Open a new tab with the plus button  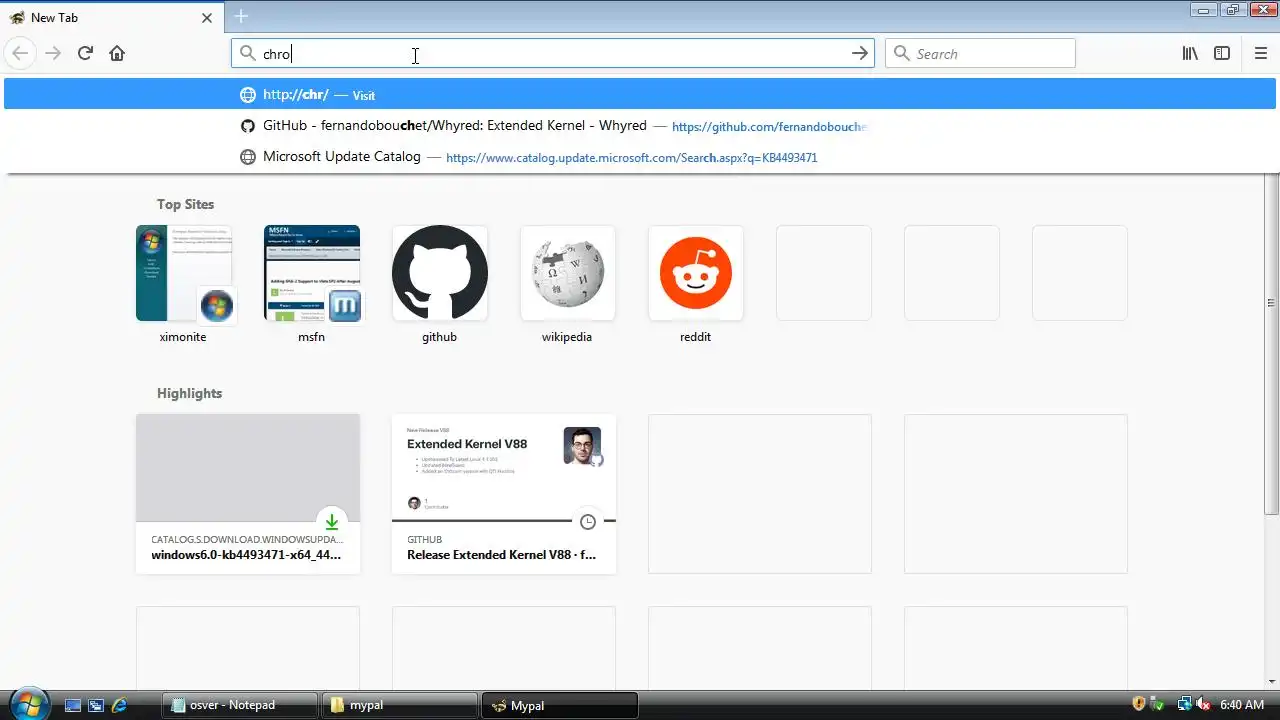tap(241, 16)
